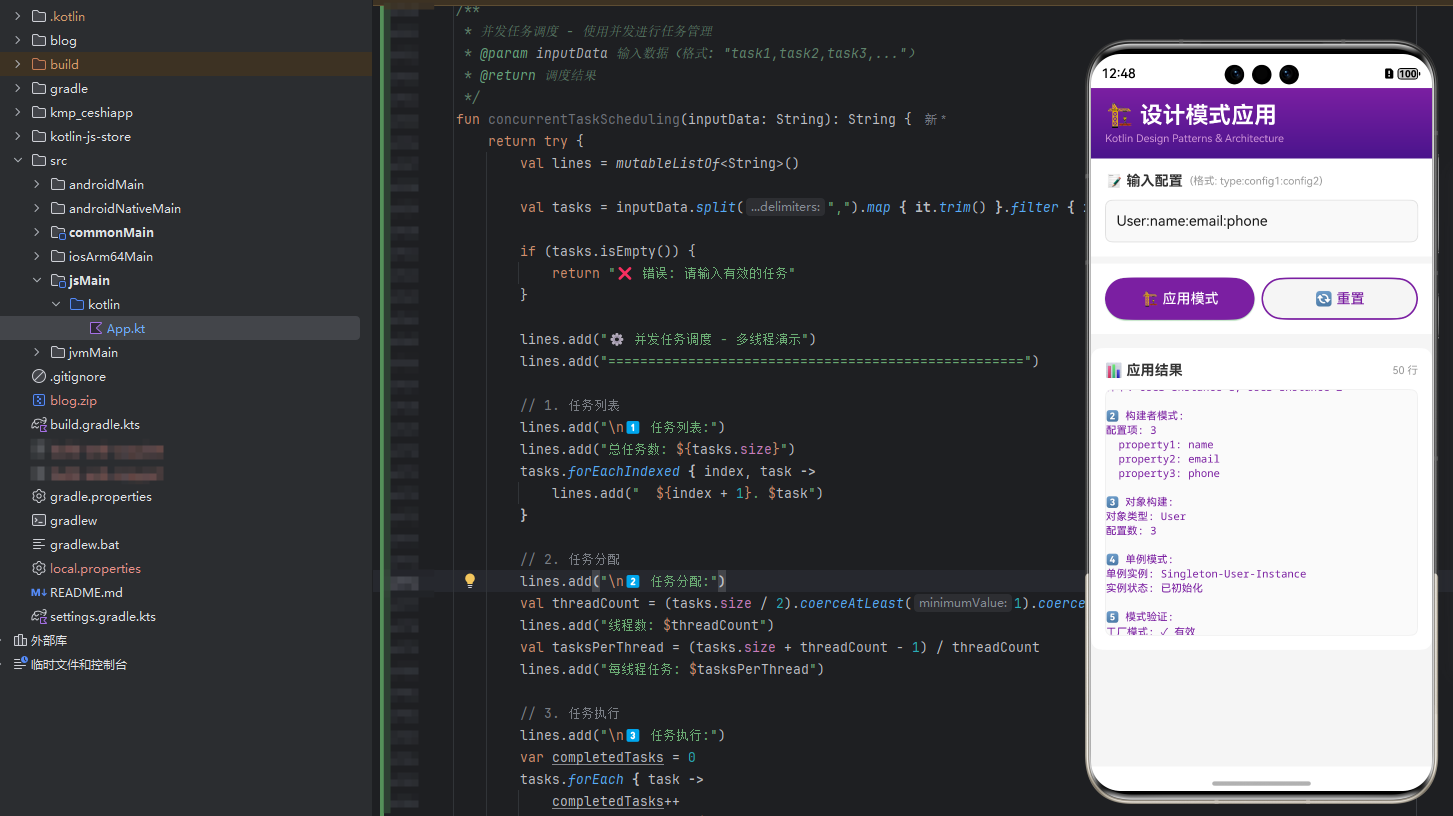Click the 临时文件和控制台 icon
The height and width of the screenshot is (816, 1453).
20,664
